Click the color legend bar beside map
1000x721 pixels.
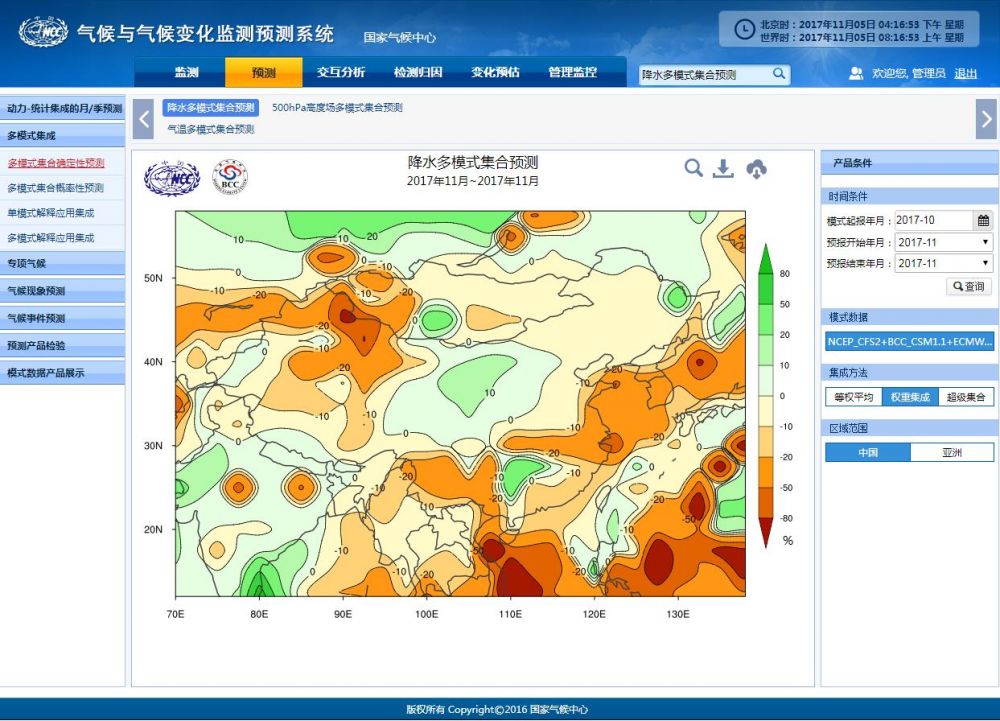click(766, 395)
